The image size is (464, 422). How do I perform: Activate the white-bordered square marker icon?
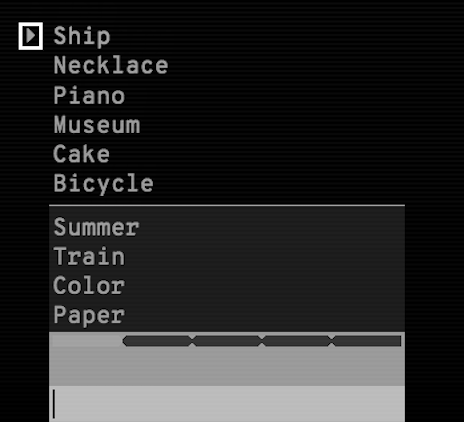click(x=31, y=36)
